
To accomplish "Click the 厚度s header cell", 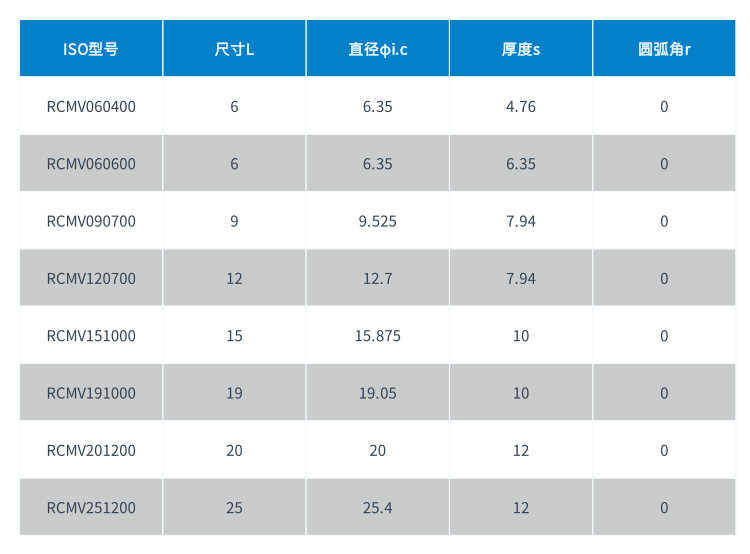I will 521,48.
